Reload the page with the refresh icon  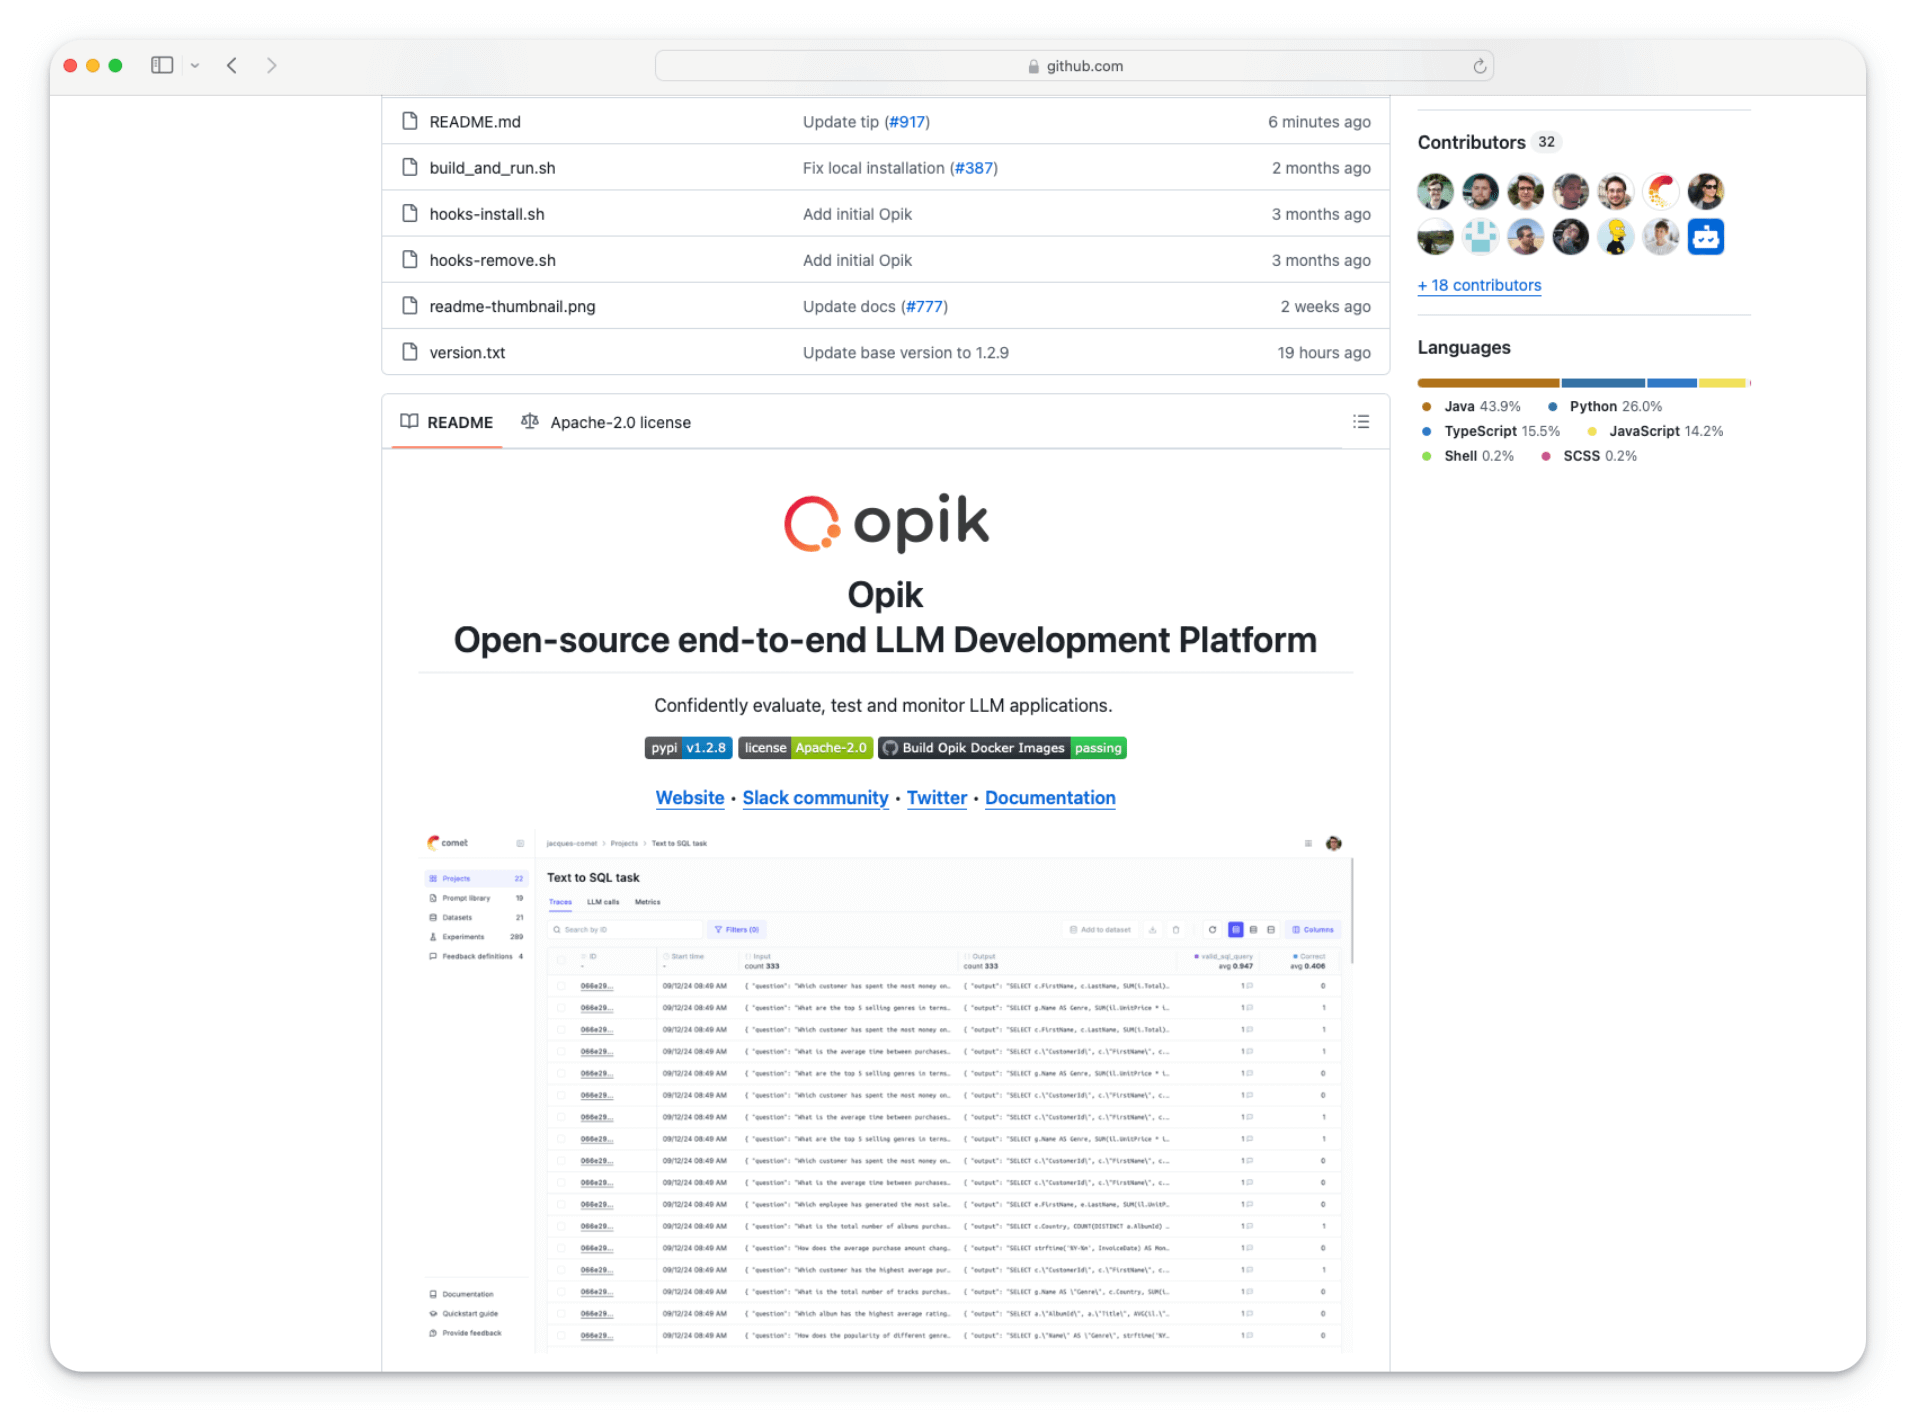(1479, 66)
